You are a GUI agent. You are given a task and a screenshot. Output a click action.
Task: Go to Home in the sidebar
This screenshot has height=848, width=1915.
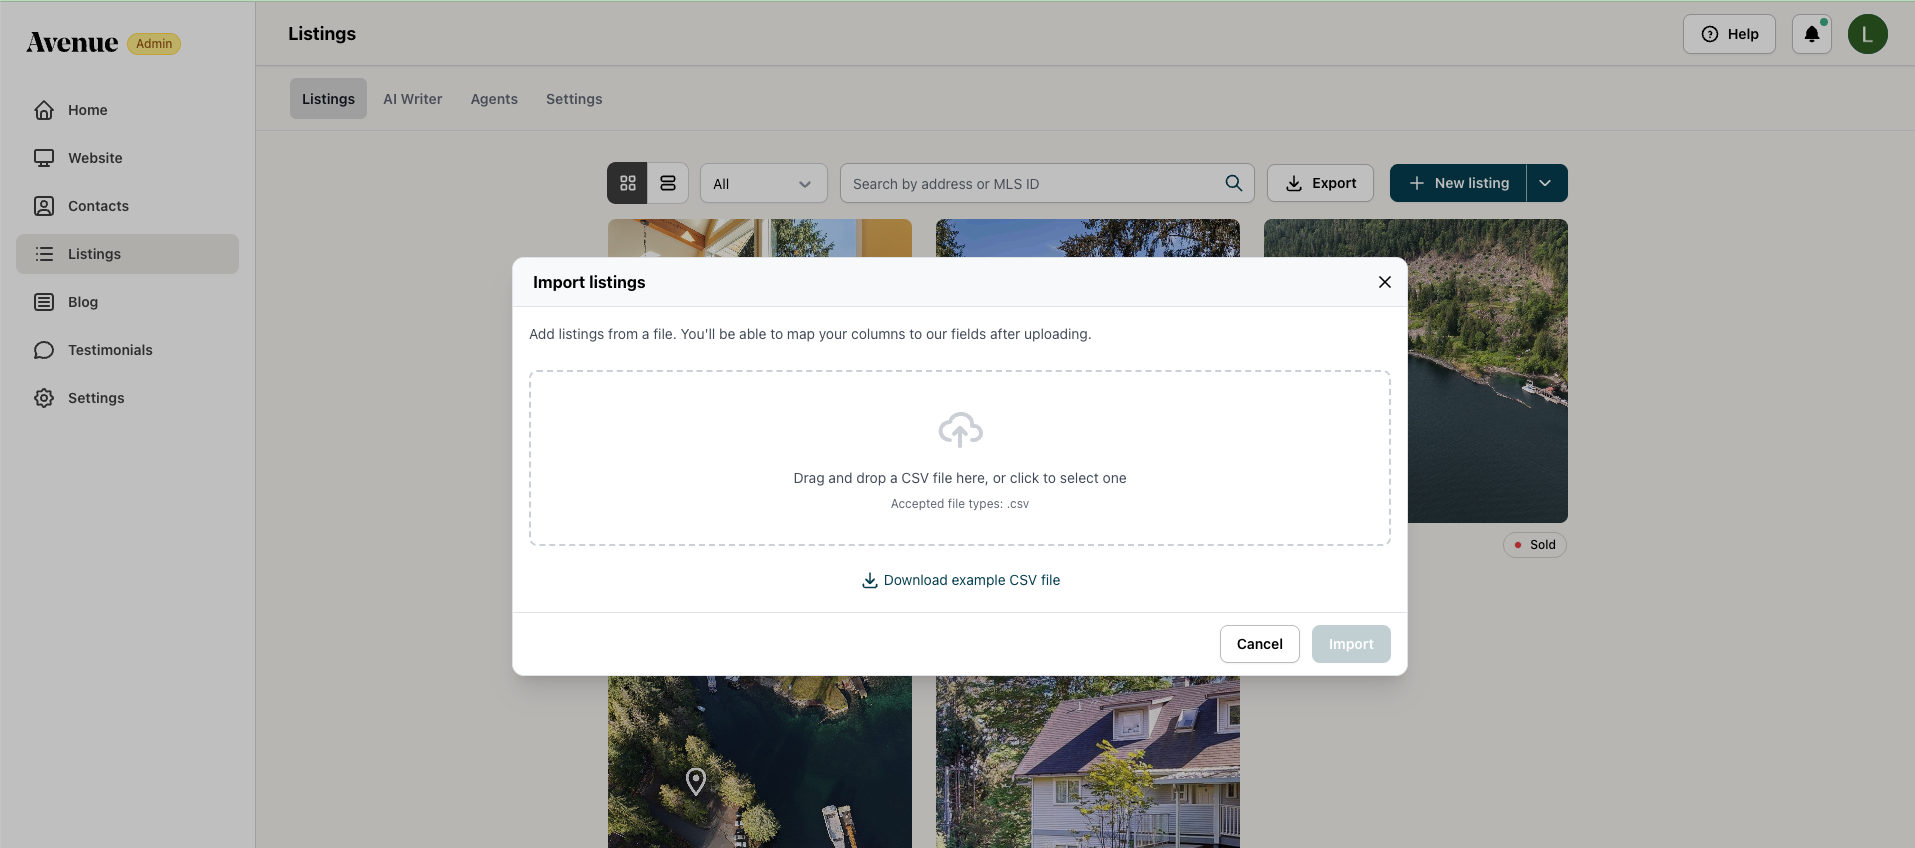[127, 110]
